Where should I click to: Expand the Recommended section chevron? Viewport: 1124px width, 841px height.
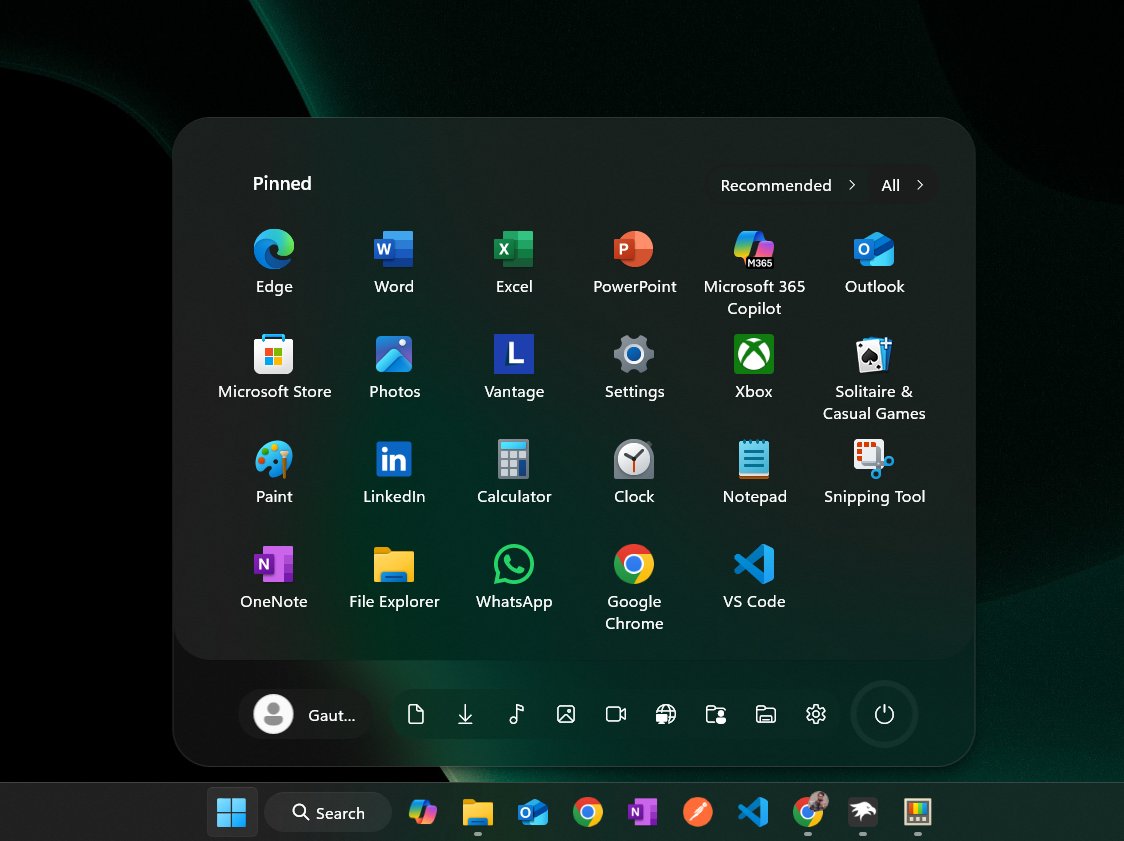[x=852, y=185]
